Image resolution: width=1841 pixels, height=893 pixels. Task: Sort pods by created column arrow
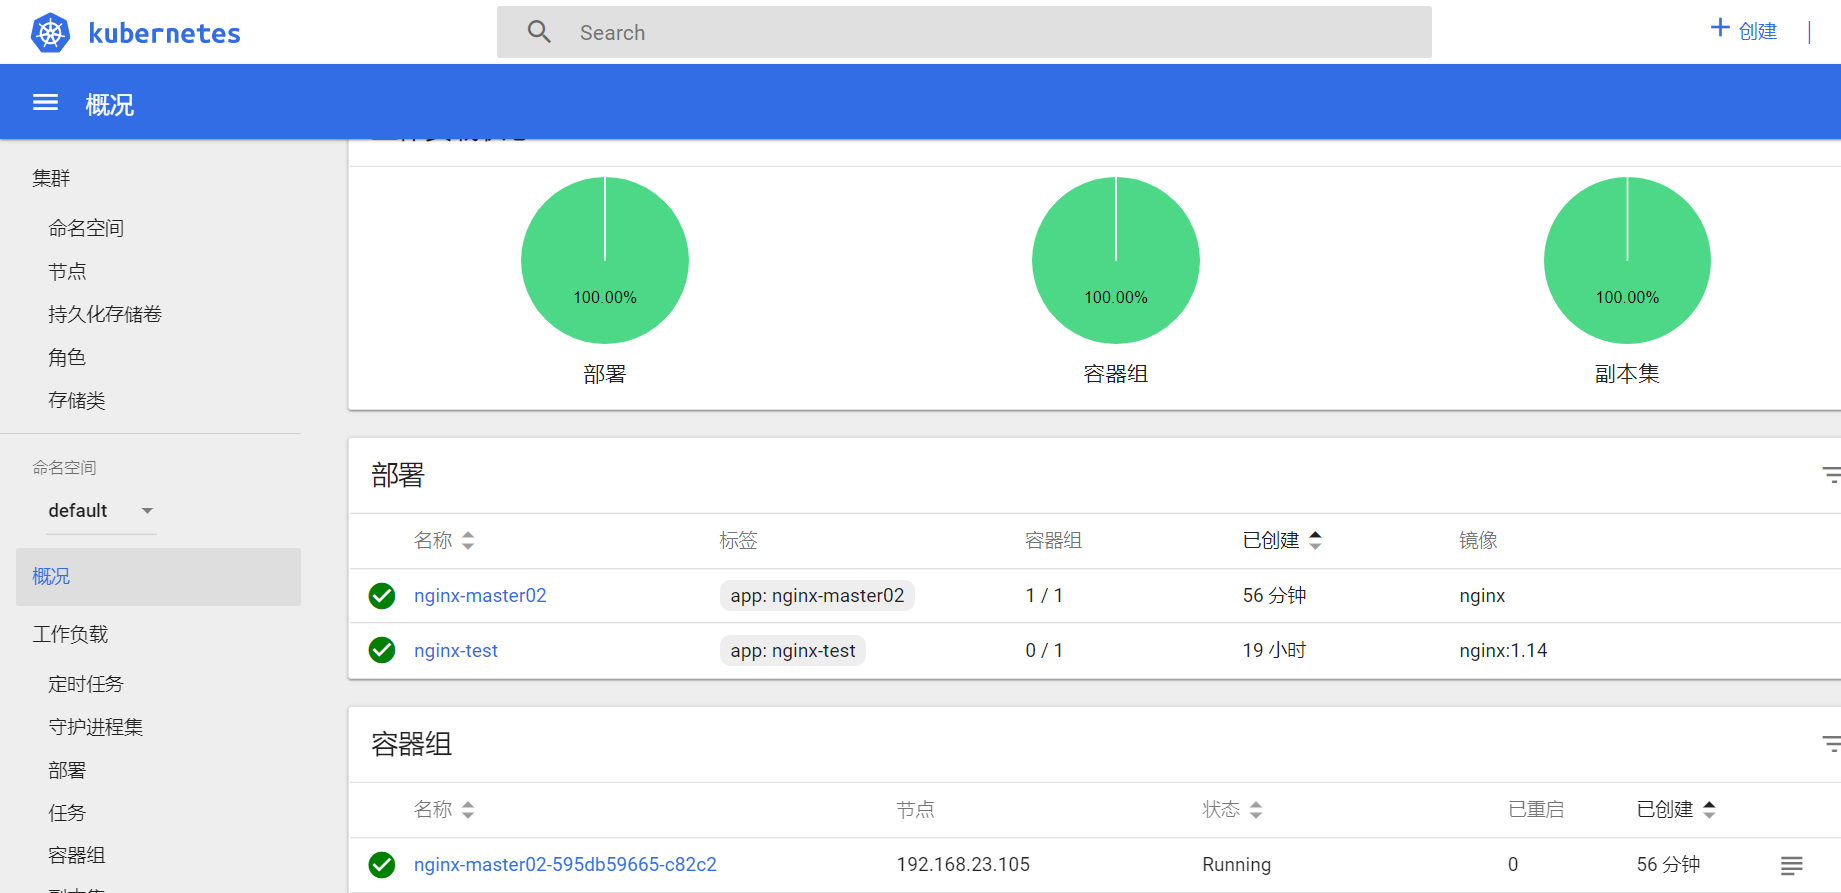point(1709,810)
